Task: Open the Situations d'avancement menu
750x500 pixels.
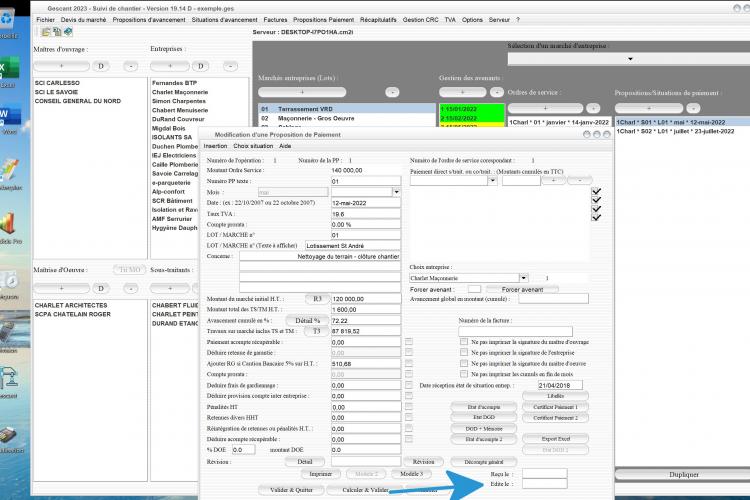Action: [x=224, y=20]
